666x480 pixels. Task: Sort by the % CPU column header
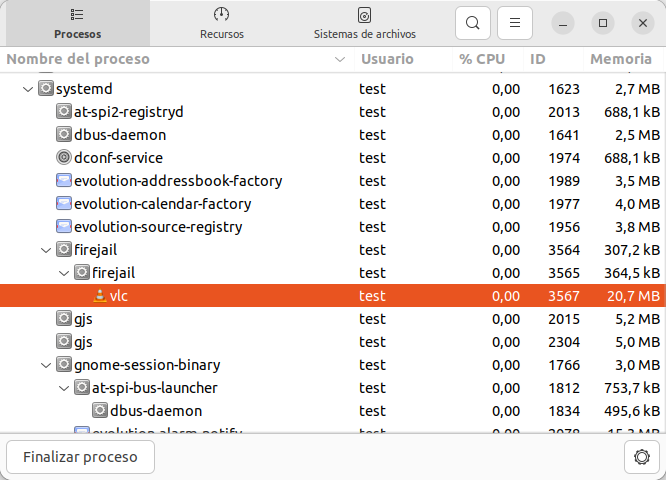coord(481,59)
